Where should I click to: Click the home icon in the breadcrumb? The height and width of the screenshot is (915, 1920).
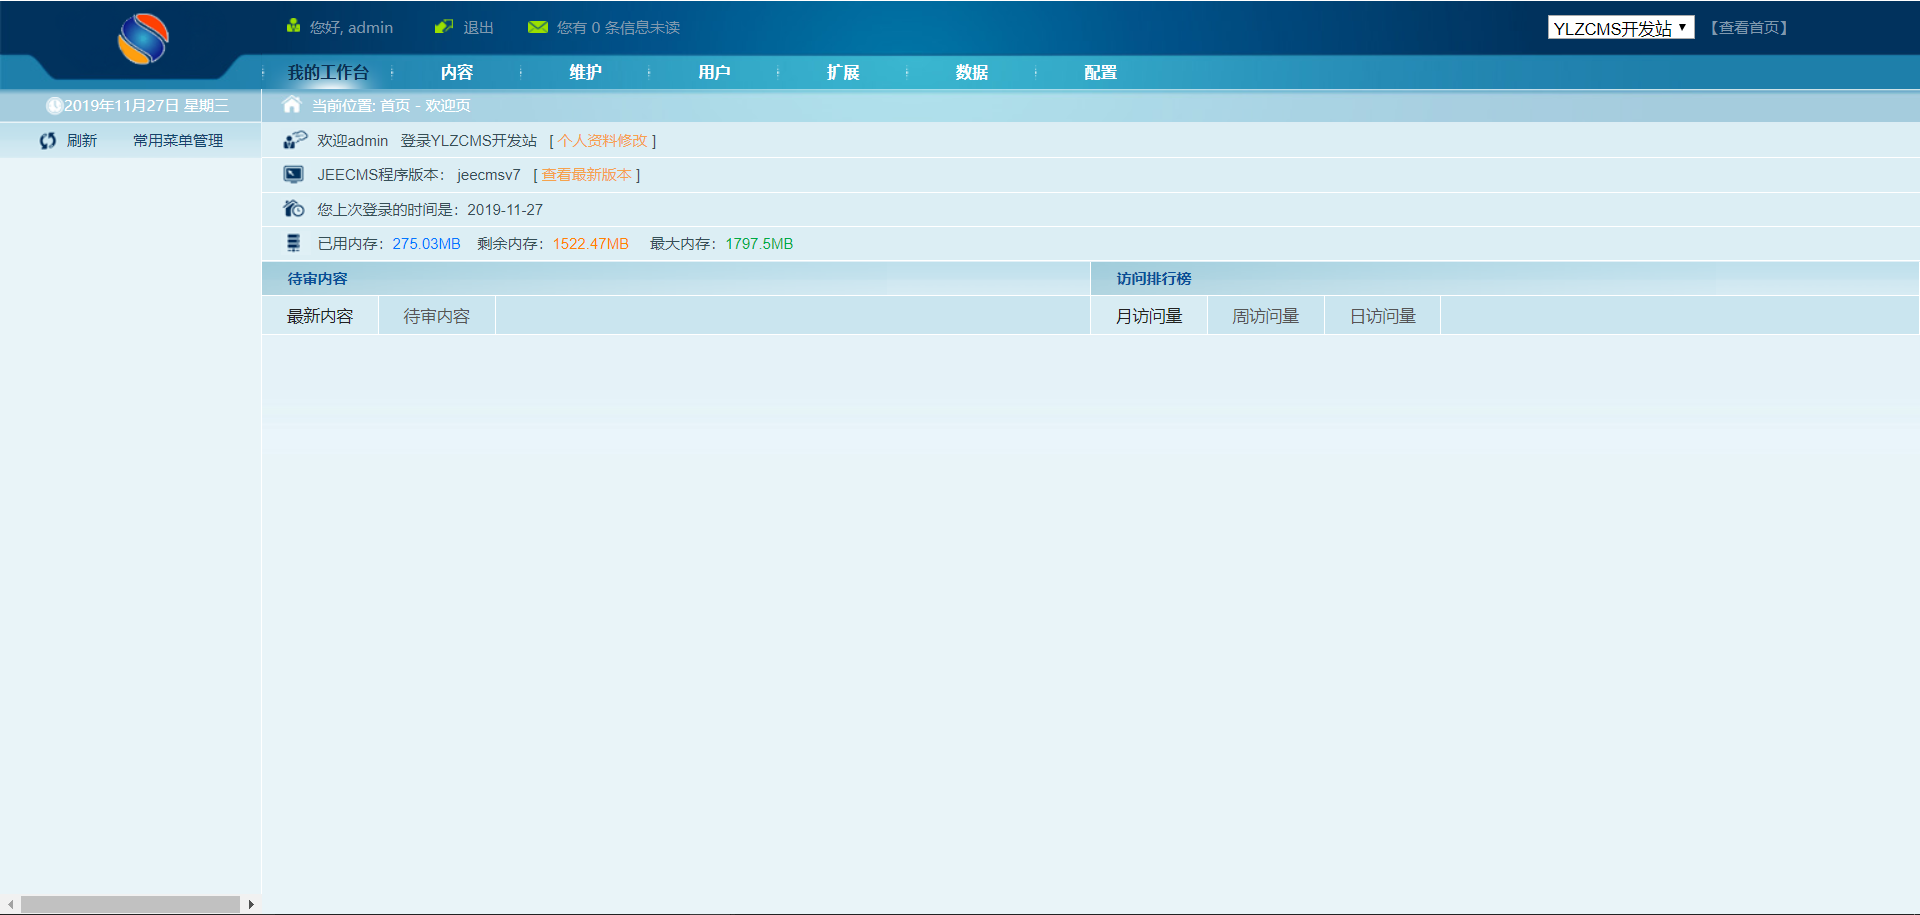292,104
